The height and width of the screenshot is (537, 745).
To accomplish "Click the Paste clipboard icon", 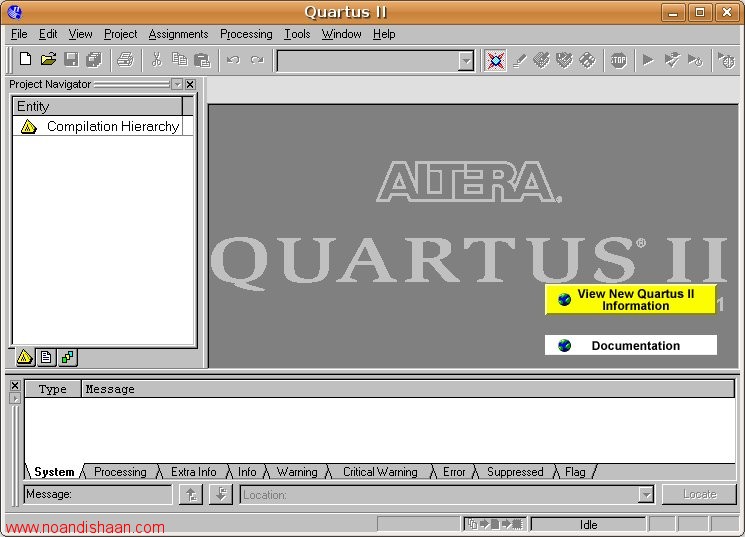I will point(202,60).
